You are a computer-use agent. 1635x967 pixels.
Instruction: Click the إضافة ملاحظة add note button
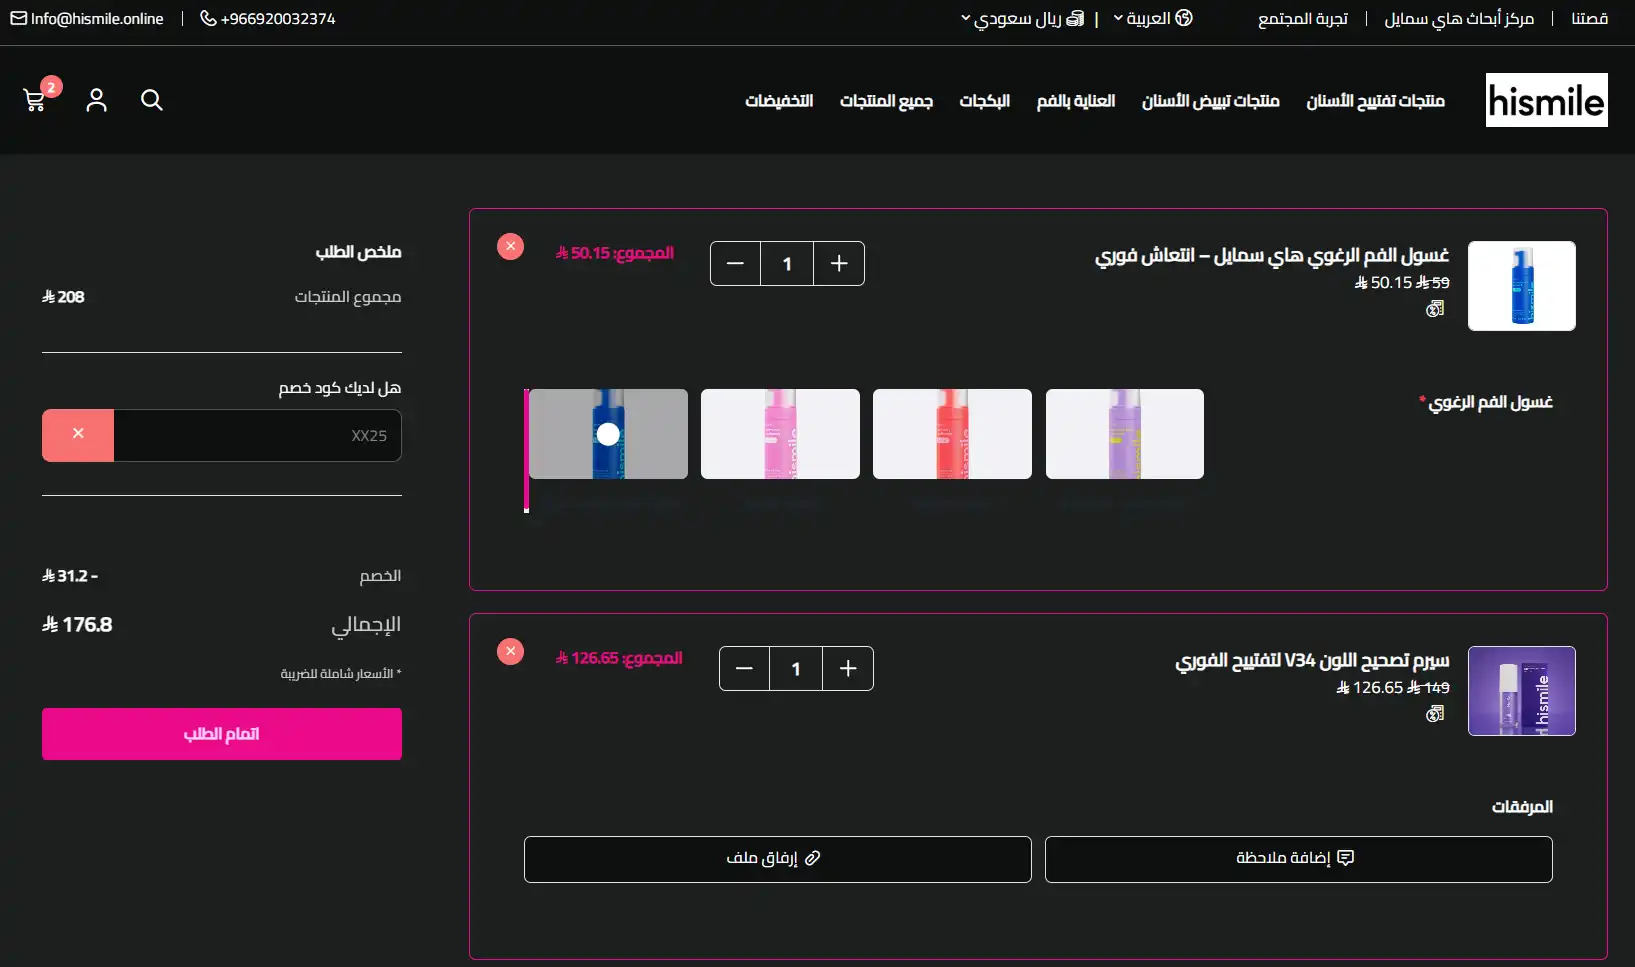coord(1298,859)
